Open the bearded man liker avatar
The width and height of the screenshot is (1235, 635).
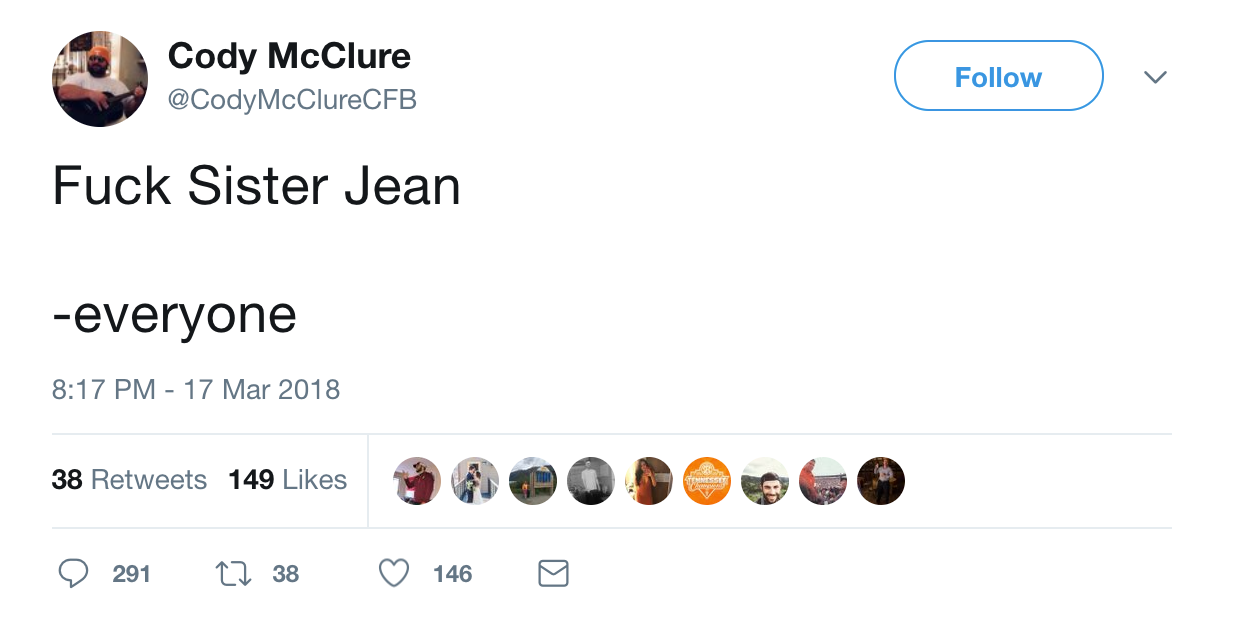pos(765,481)
